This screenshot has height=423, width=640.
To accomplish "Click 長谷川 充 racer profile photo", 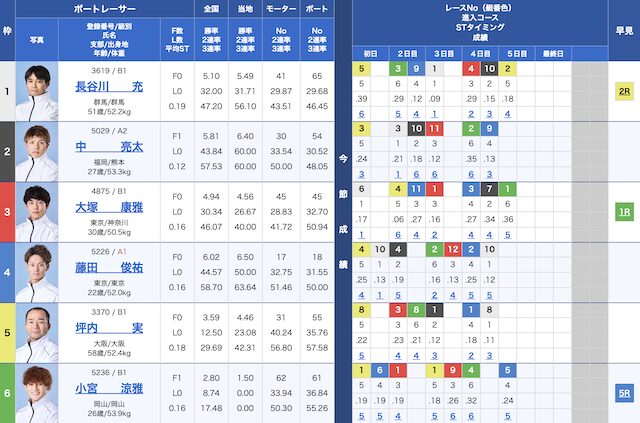I will (37, 92).
